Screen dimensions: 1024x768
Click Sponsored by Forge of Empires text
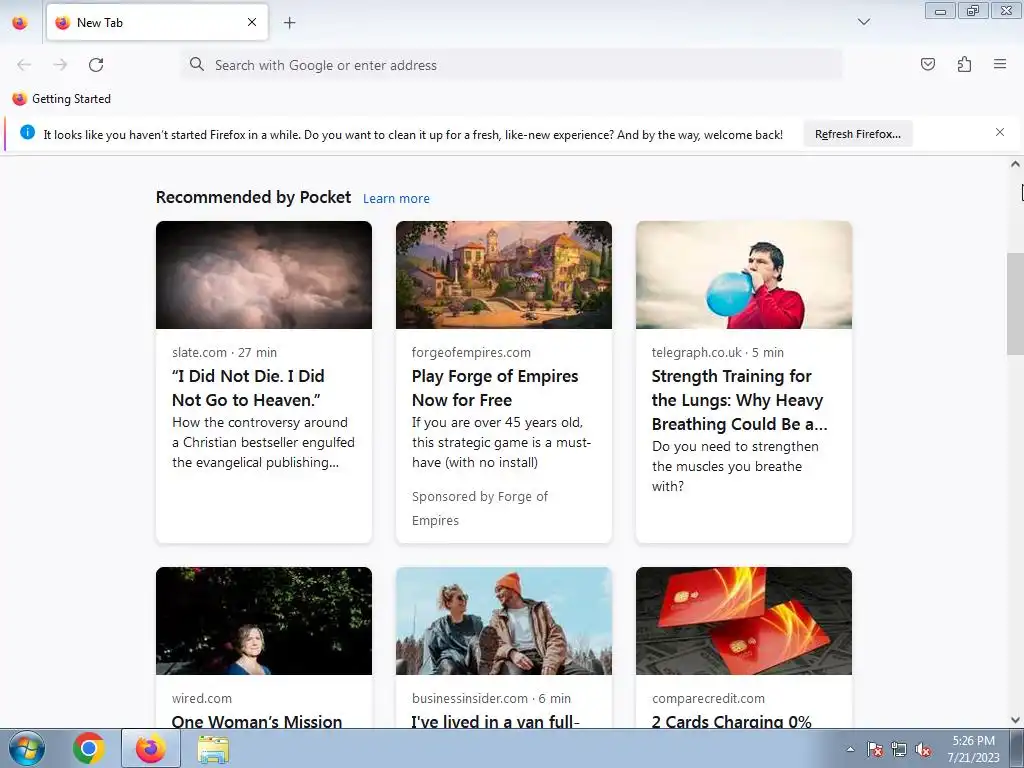pos(479,508)
